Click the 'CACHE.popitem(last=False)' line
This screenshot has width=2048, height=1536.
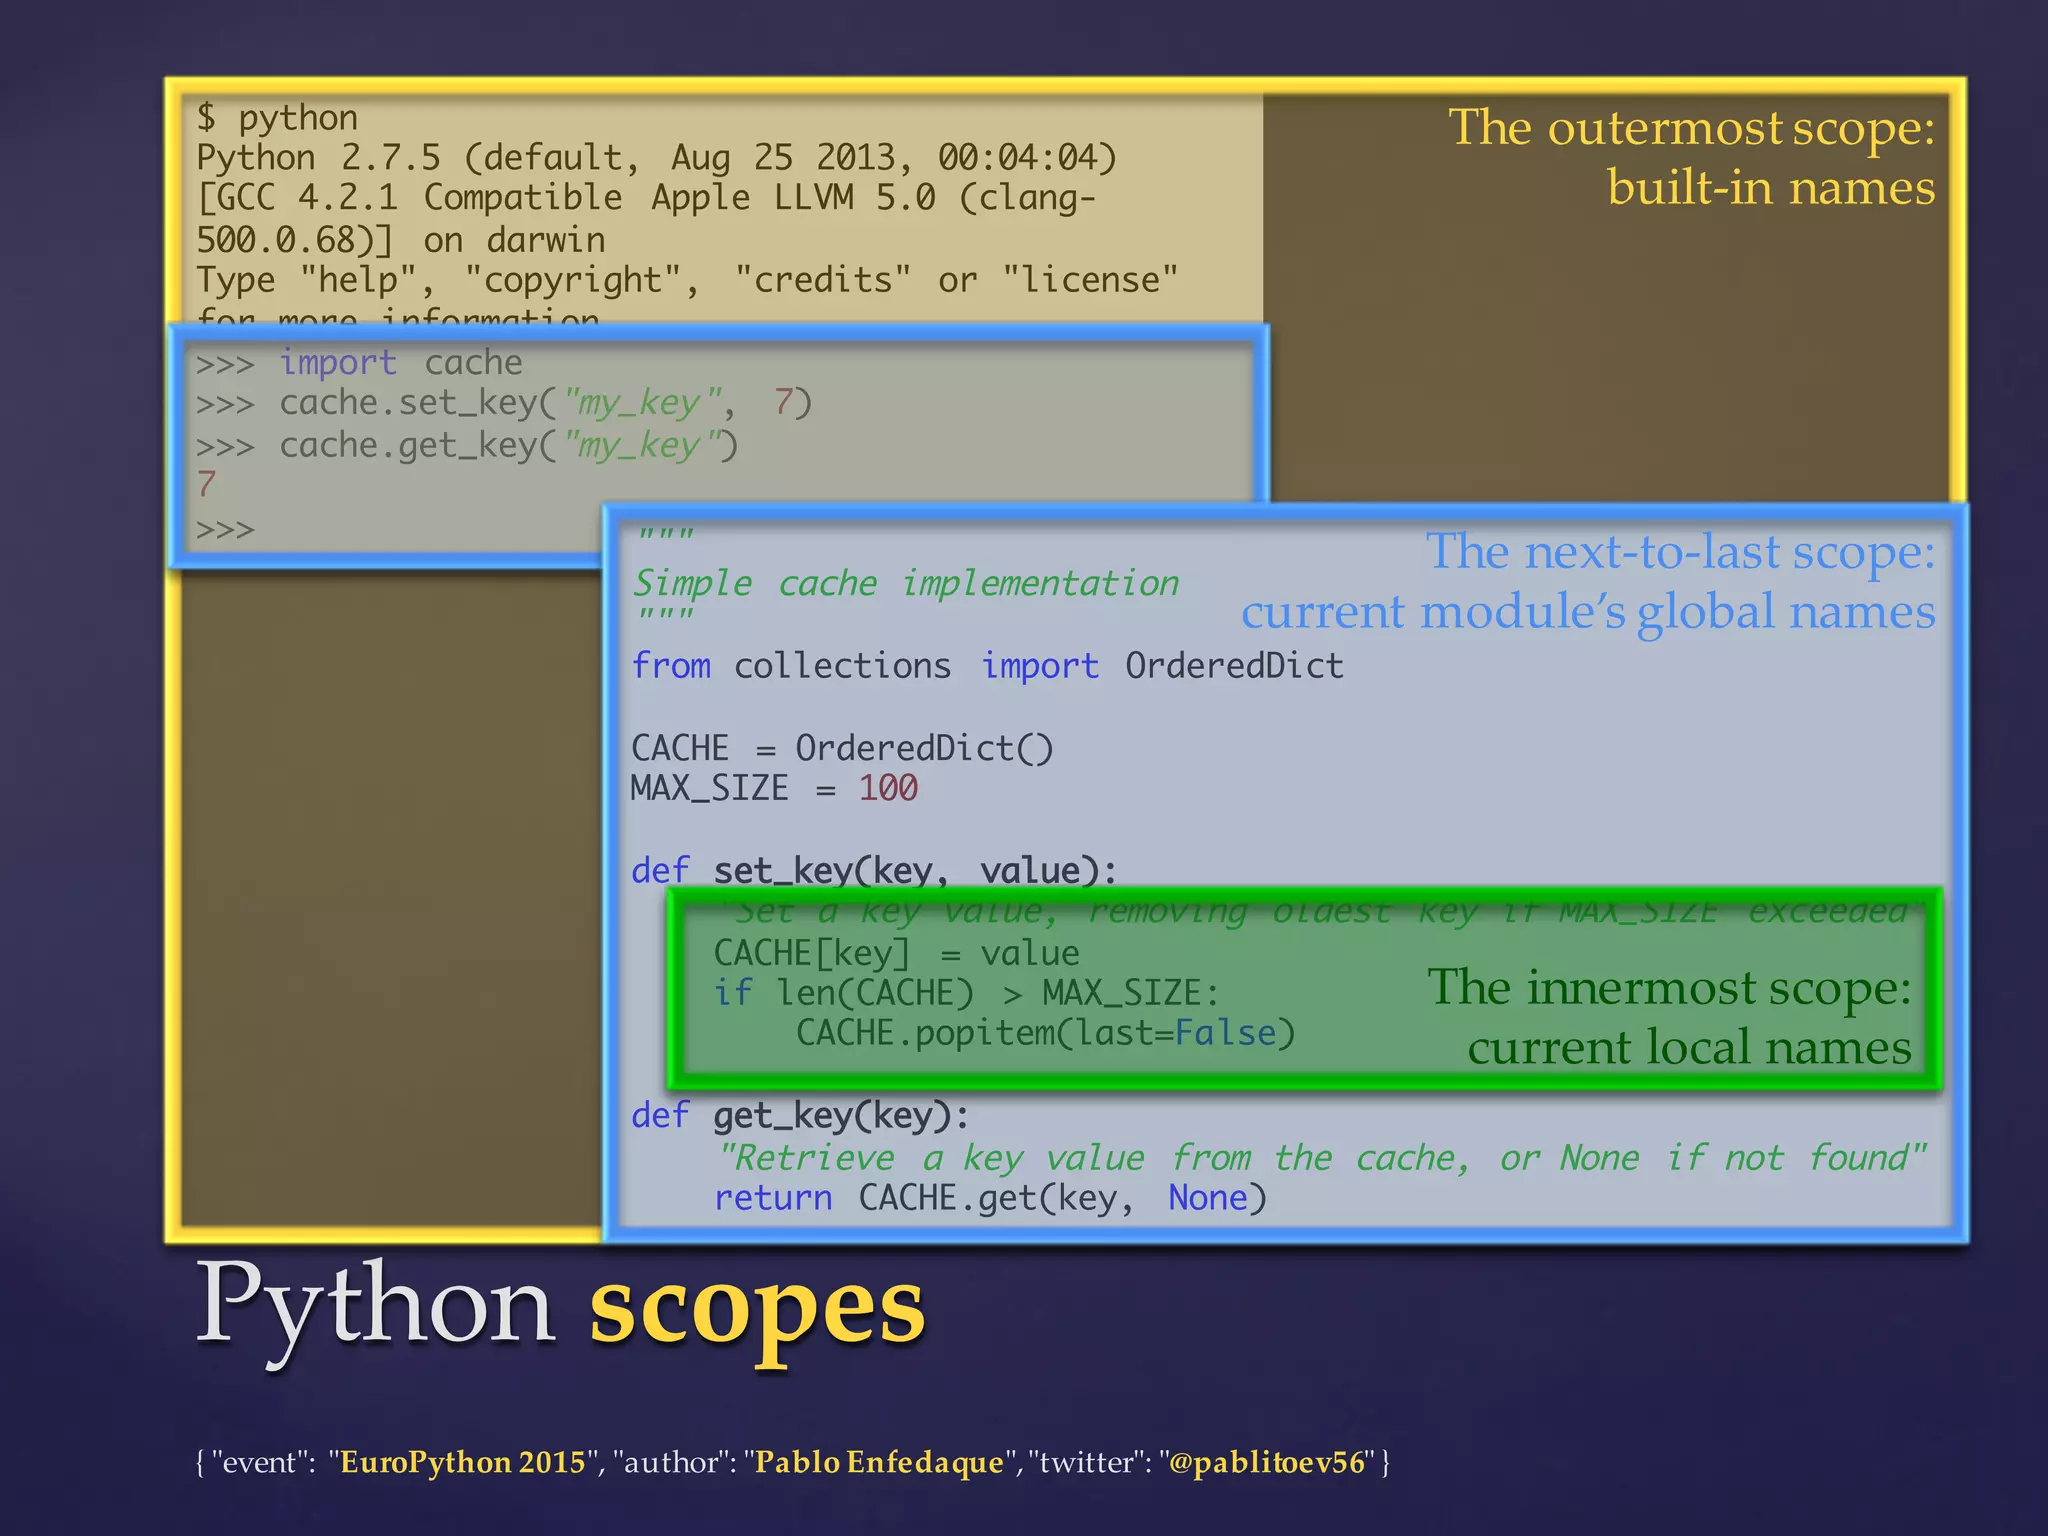point(1045,1033)
